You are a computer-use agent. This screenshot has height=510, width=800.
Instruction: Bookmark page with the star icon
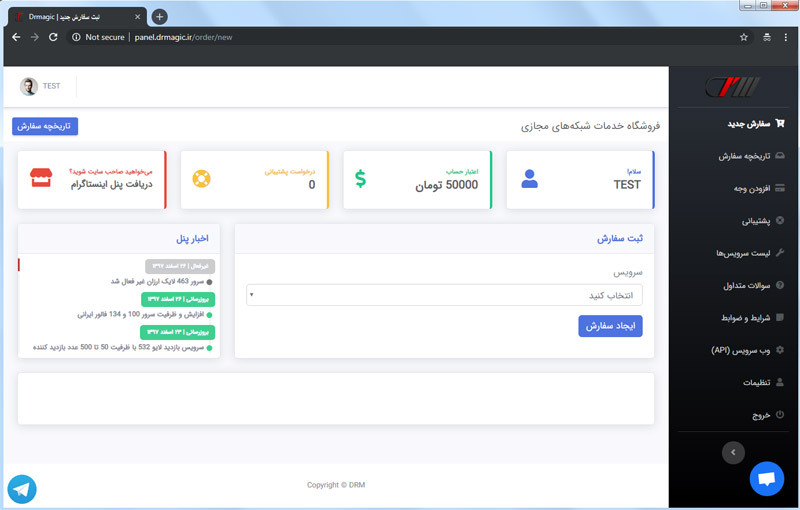[743, 37]
